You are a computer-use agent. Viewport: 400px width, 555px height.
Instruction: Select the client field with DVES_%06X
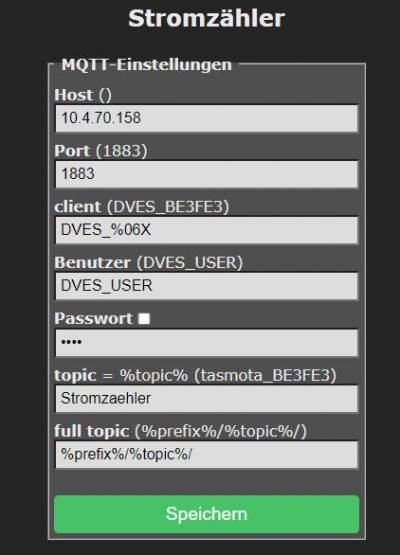[x=207, y=230]
